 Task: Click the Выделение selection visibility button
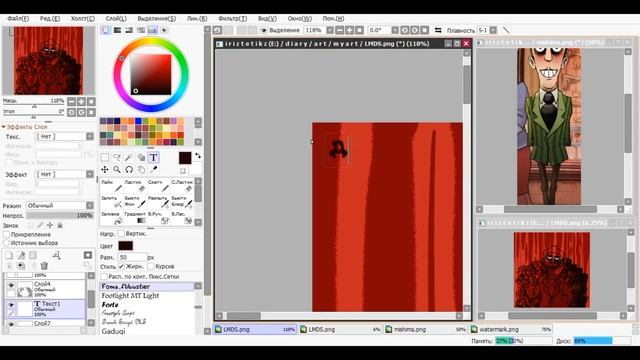pos(280,30)
